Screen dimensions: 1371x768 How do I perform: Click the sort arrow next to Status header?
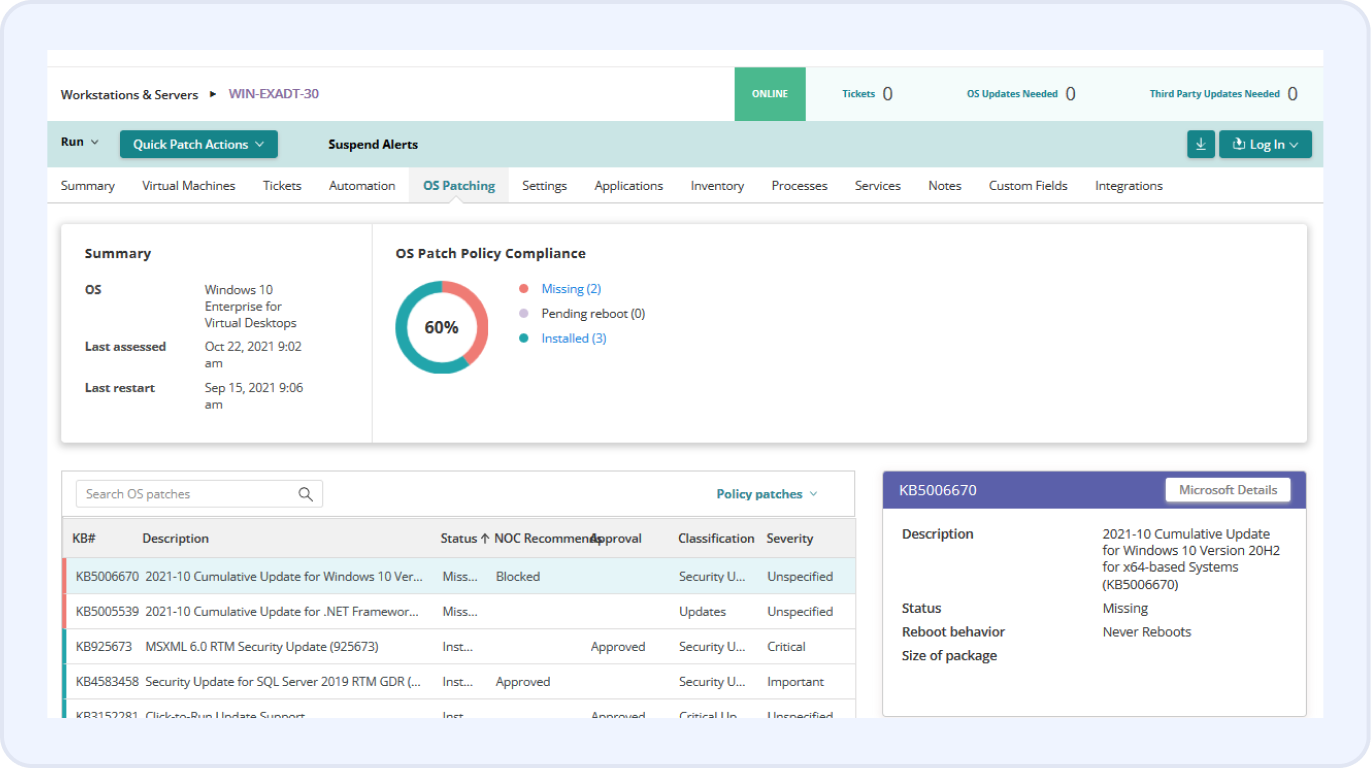point(485,538)
